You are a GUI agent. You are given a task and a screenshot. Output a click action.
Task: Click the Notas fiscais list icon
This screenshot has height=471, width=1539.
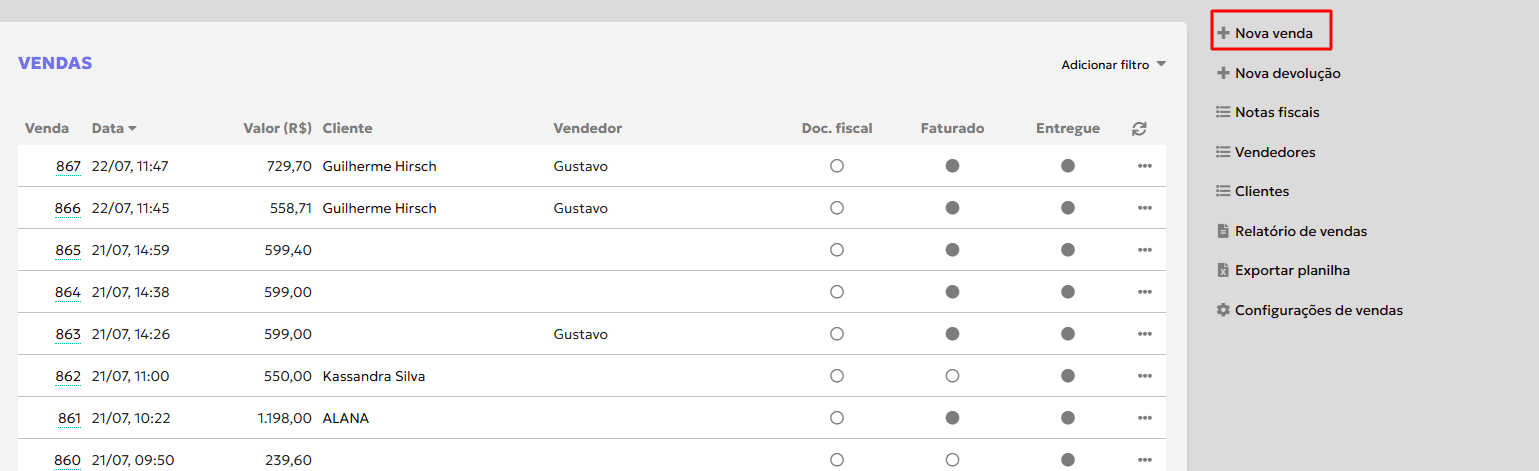1222,112
